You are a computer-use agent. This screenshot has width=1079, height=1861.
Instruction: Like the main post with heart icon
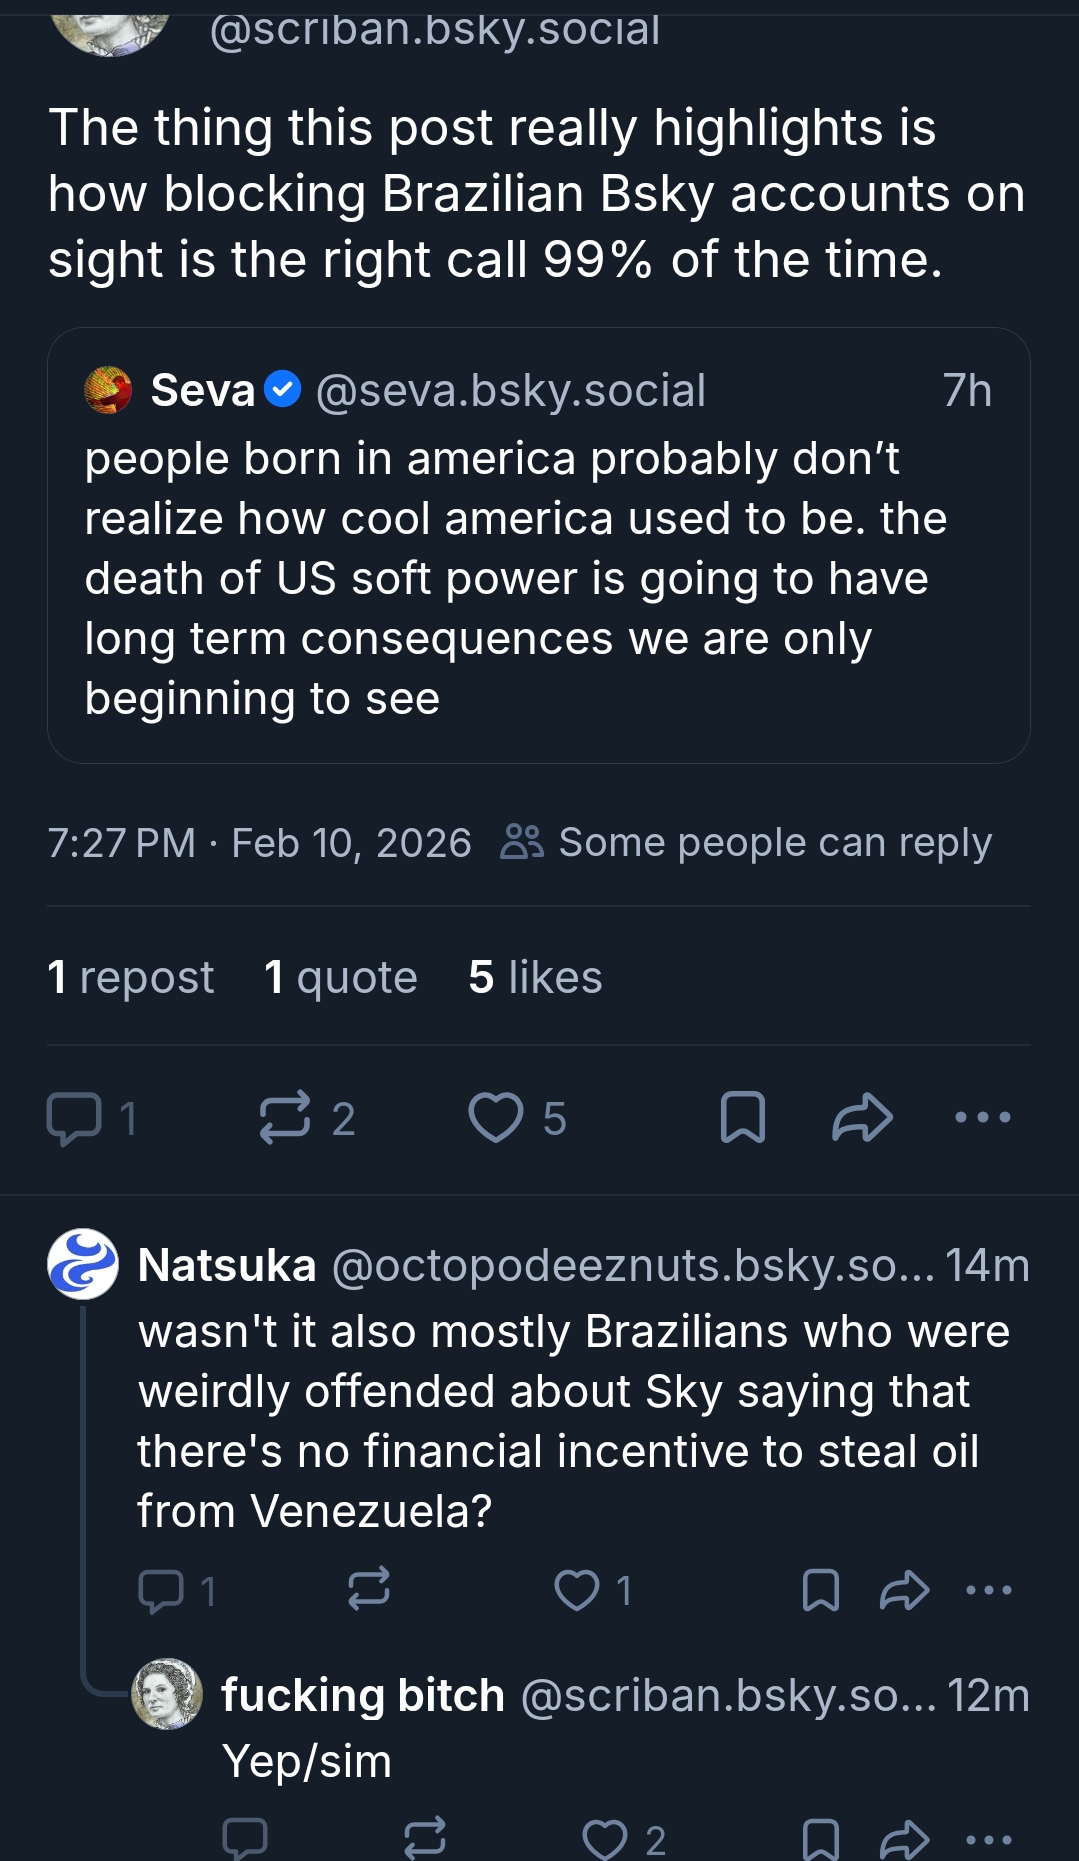click(x=496, y=1118)
